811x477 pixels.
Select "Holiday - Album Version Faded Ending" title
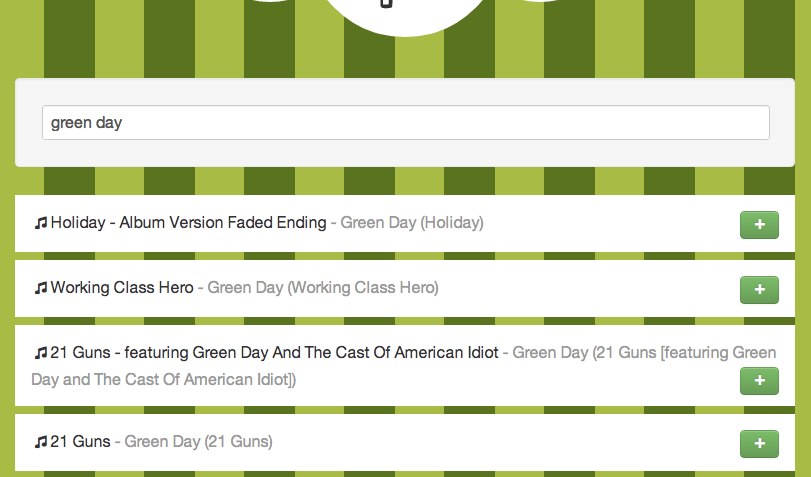click(x=189, y=222)
